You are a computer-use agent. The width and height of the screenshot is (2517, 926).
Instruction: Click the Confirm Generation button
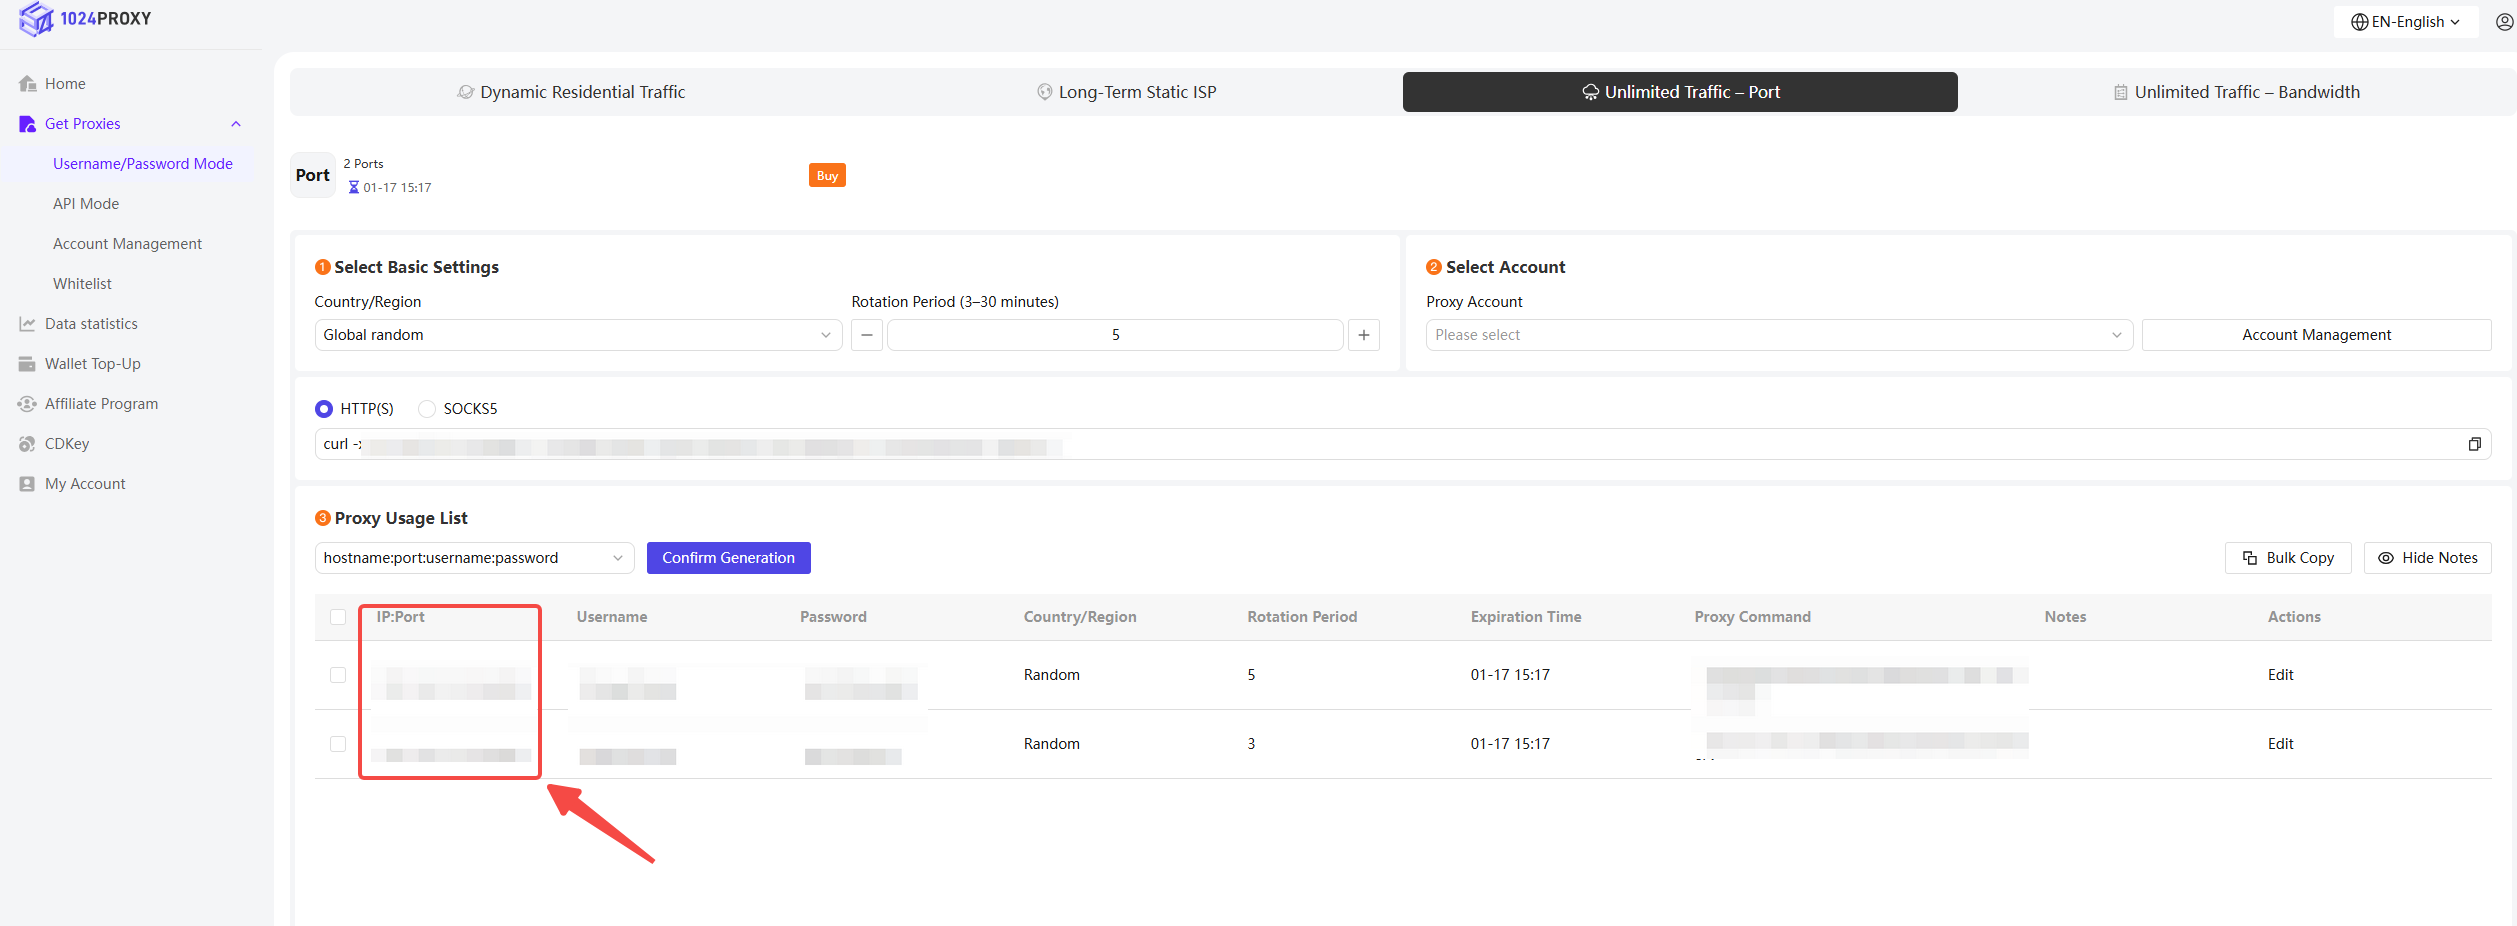click(x=728, y=558)
